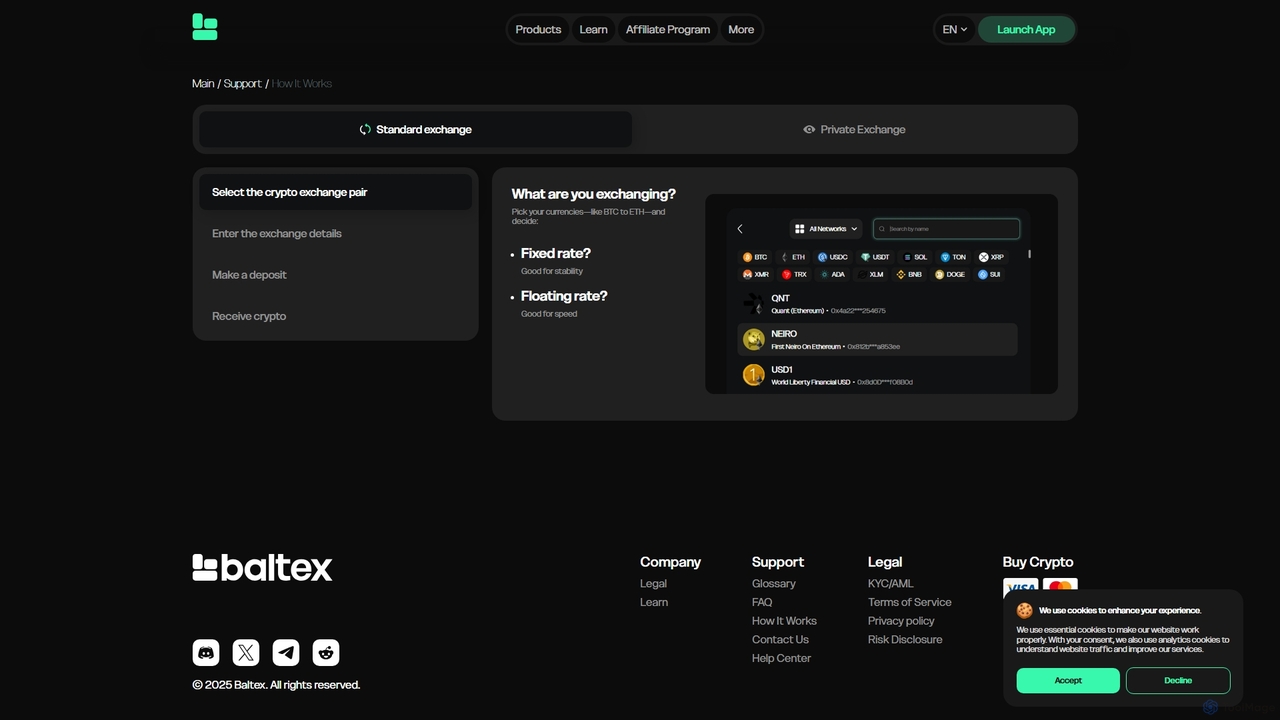Click the USD1 gold coin logo
1280x720 pixels.
pyautogui.click(x=753, y=375)
